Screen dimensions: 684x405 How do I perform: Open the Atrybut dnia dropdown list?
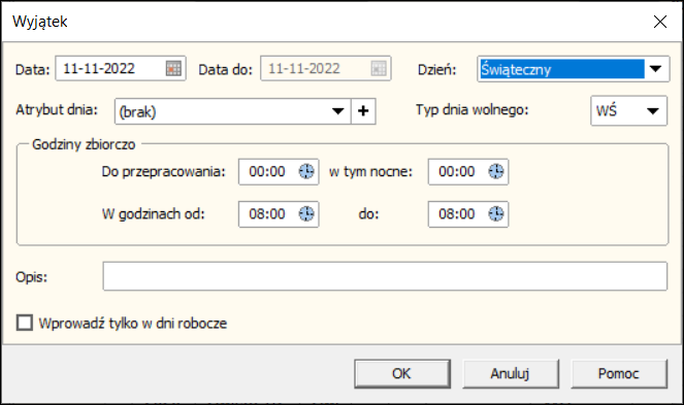coord(338,111)
